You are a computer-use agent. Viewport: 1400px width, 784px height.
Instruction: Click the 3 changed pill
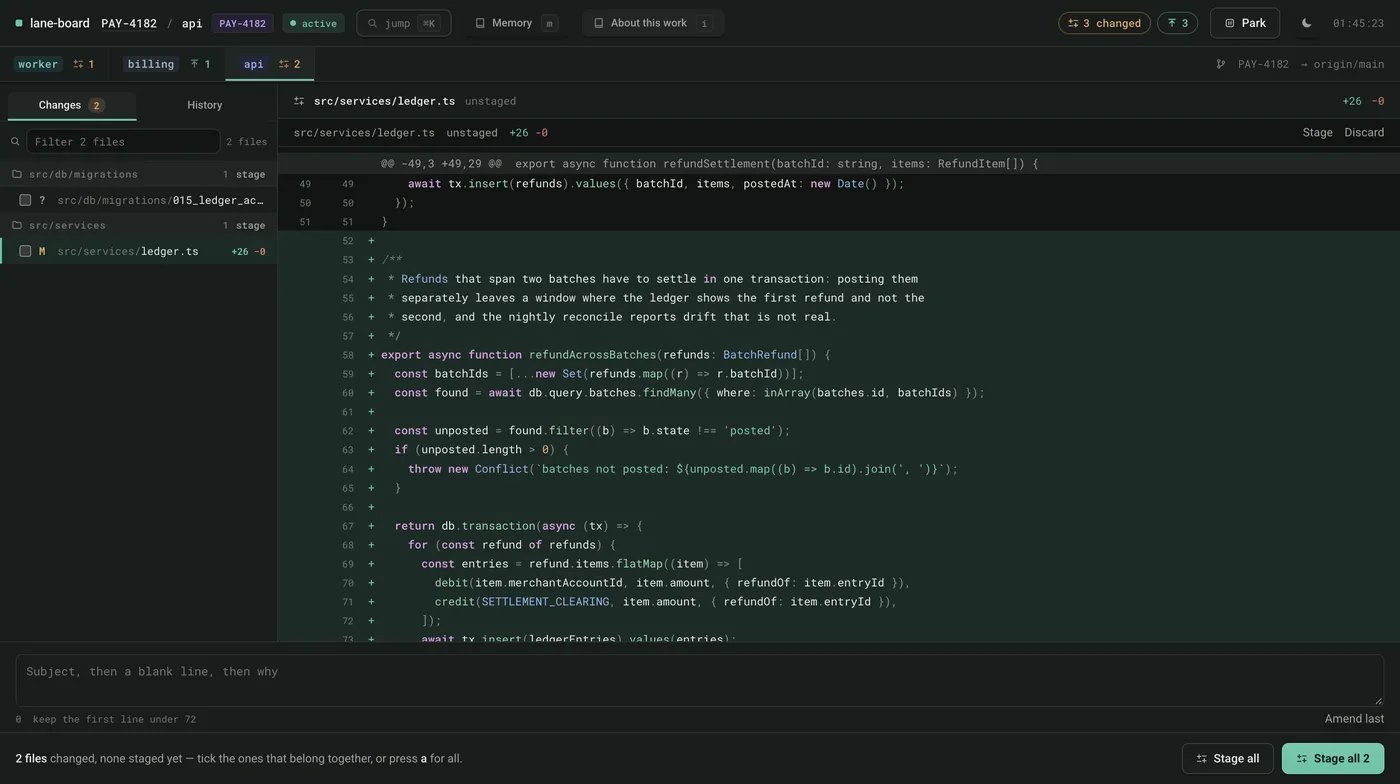[x=1104, y=23]
